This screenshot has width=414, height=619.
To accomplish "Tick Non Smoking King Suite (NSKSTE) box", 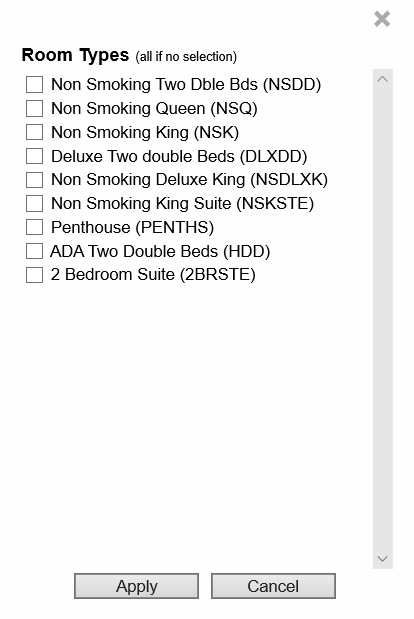I will pyautogui.click(x=34, y=204).
